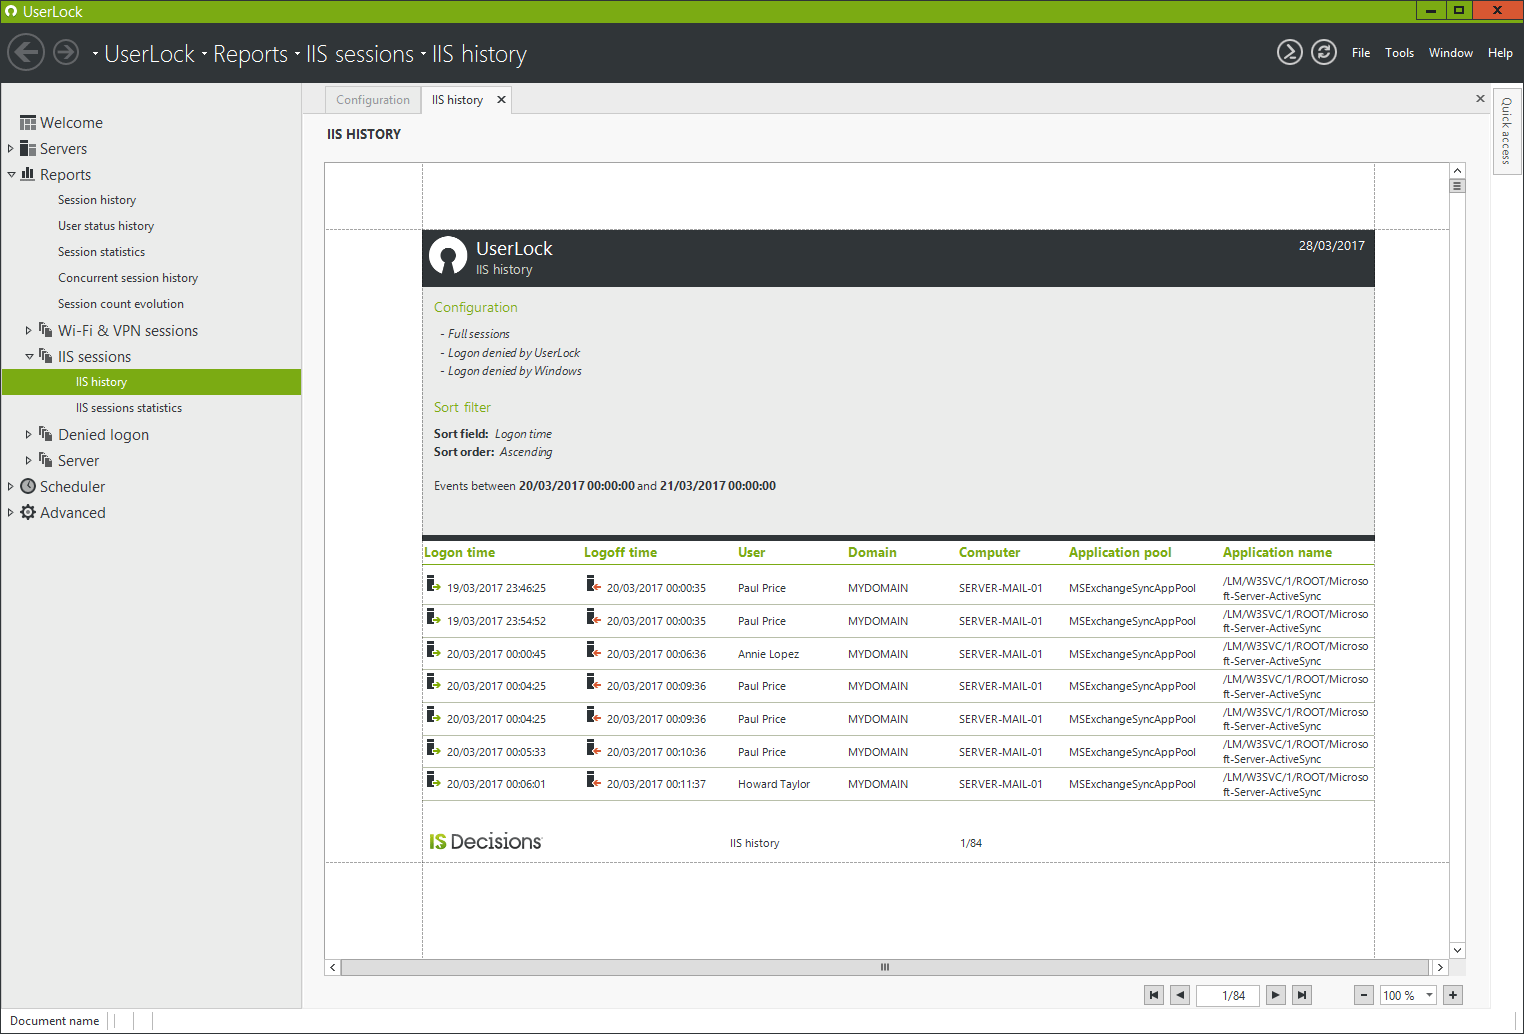Open User status history report

[x=106, y=226]
